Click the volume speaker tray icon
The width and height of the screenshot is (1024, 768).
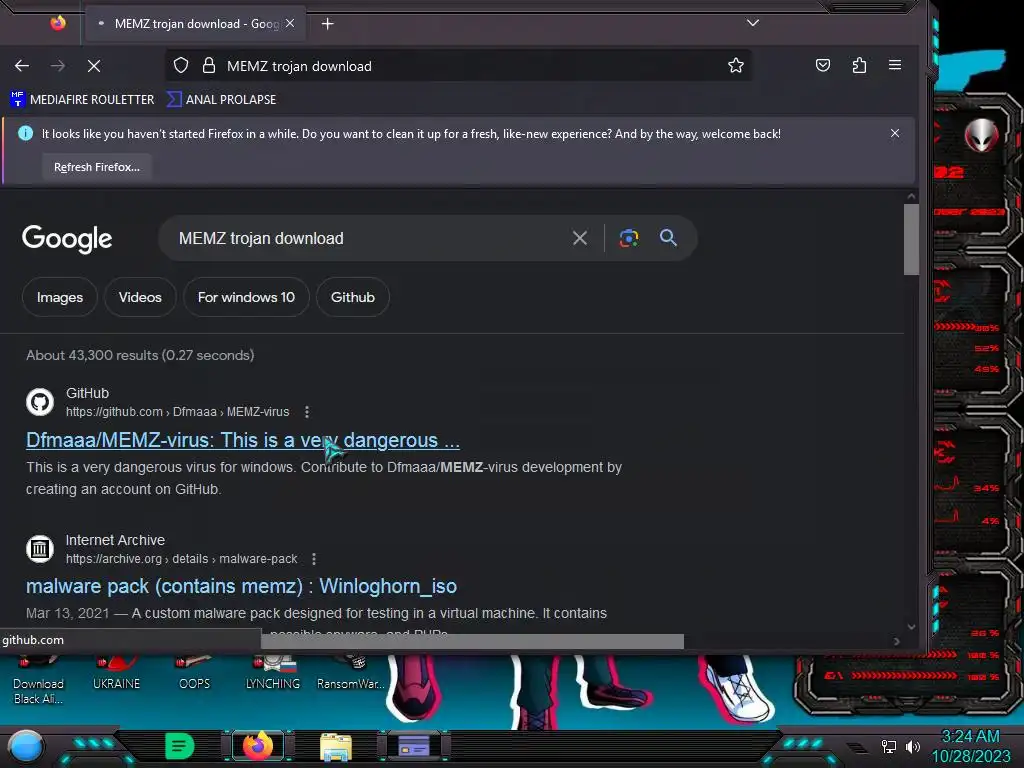pos(913,746)
